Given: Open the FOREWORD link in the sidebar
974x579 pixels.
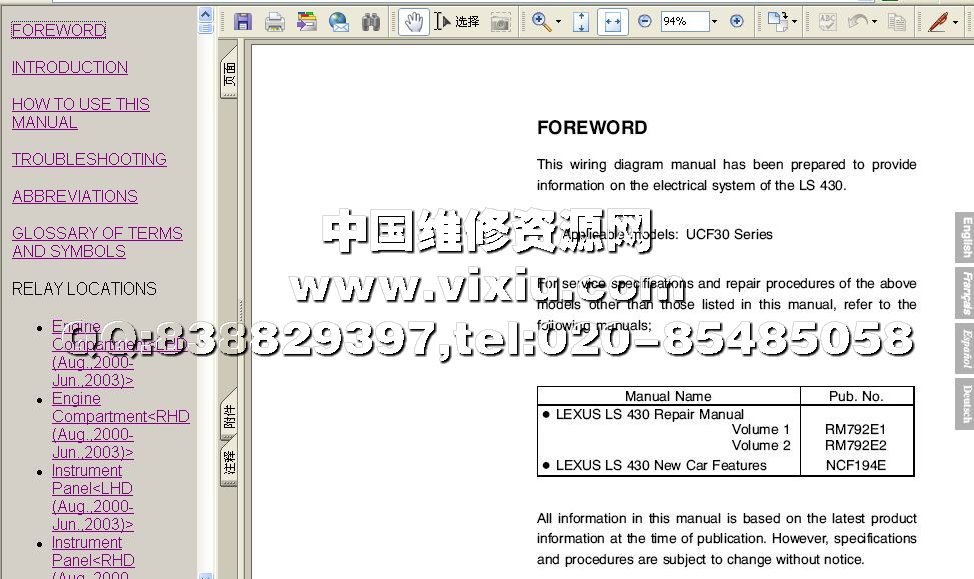Looking at the screenshot, I should 59,30.
